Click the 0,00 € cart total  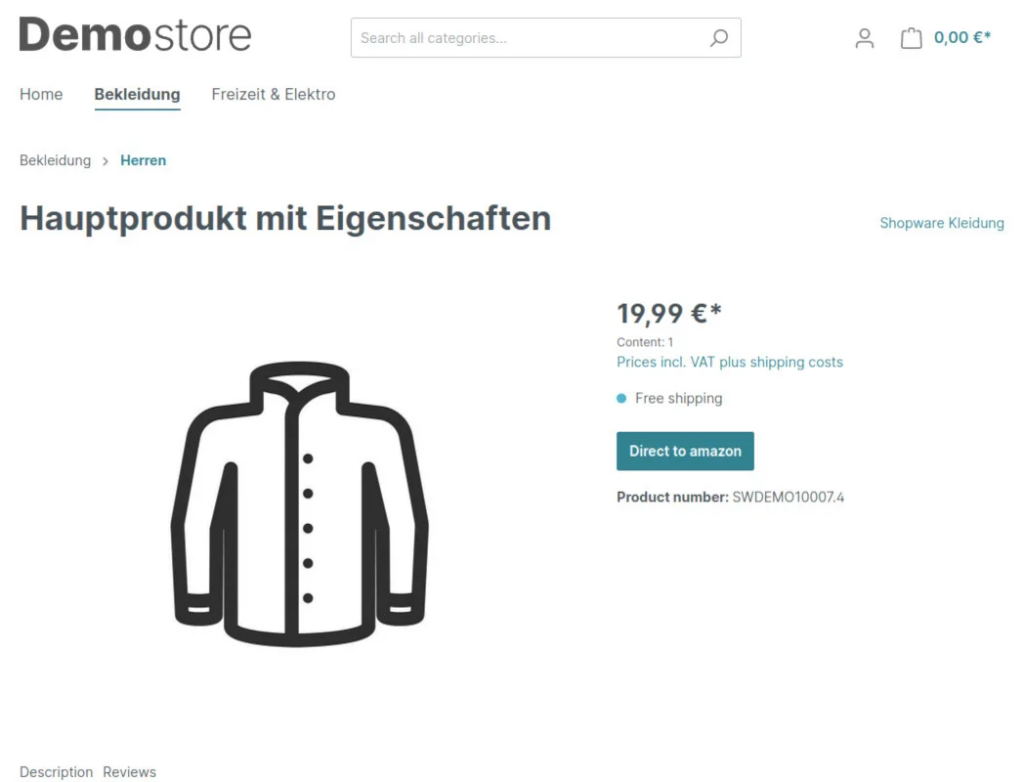pyautogui.click(x=962, y=38)
